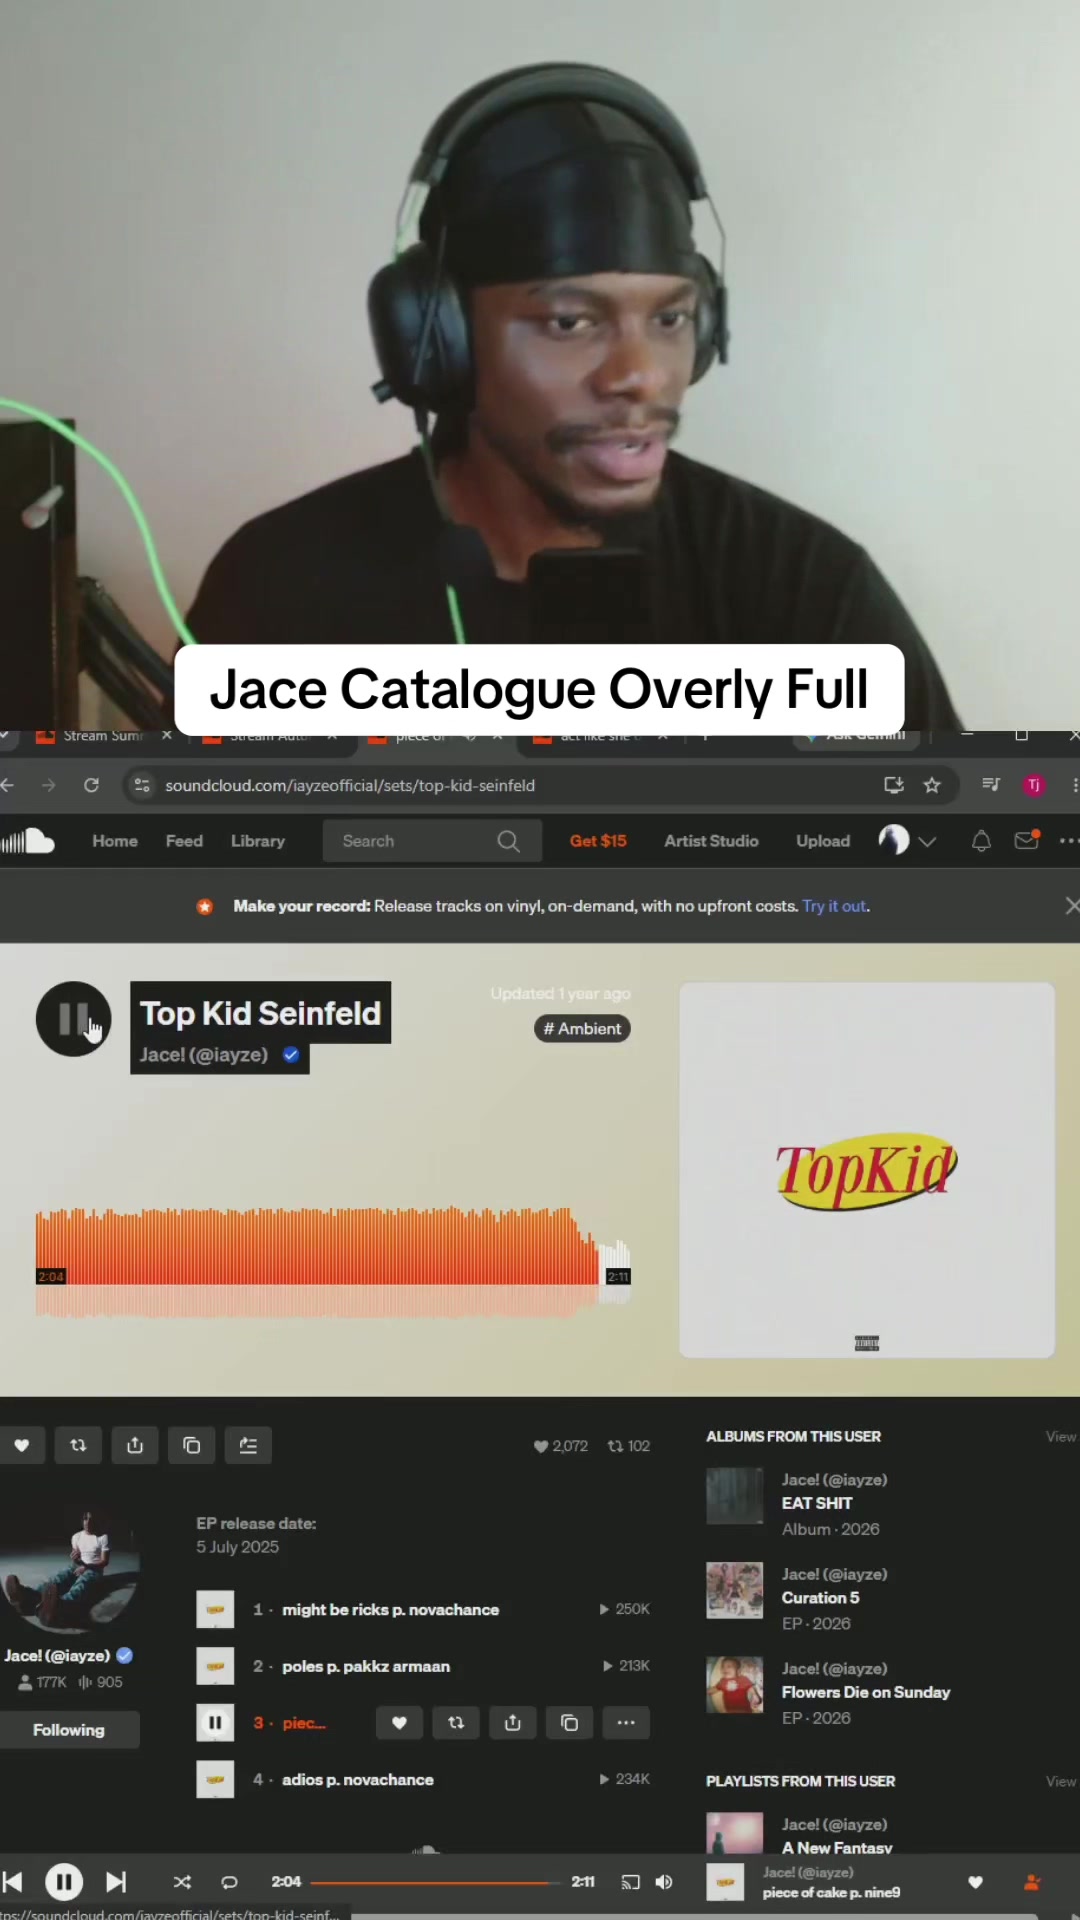Open piece of cake p. nine9 in player

click(x=831, y=1892)
